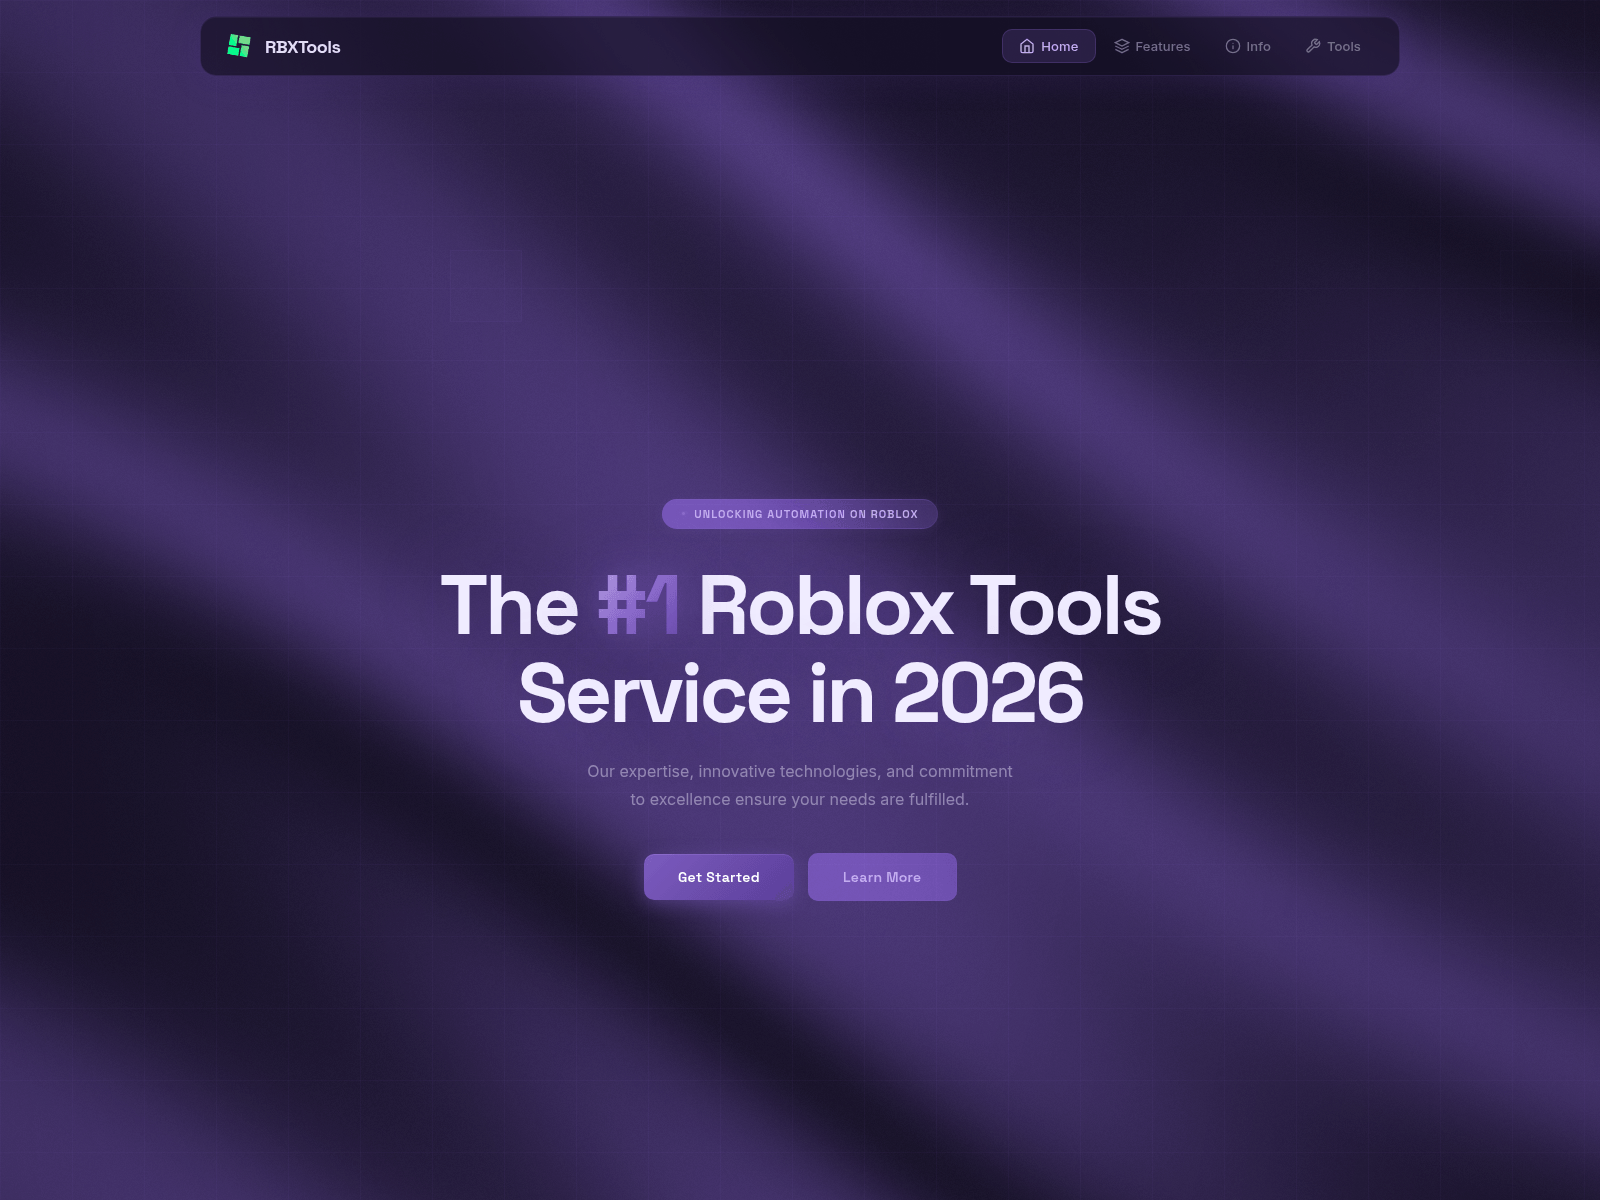Click the circled info icon

(x=1233, y=46)
